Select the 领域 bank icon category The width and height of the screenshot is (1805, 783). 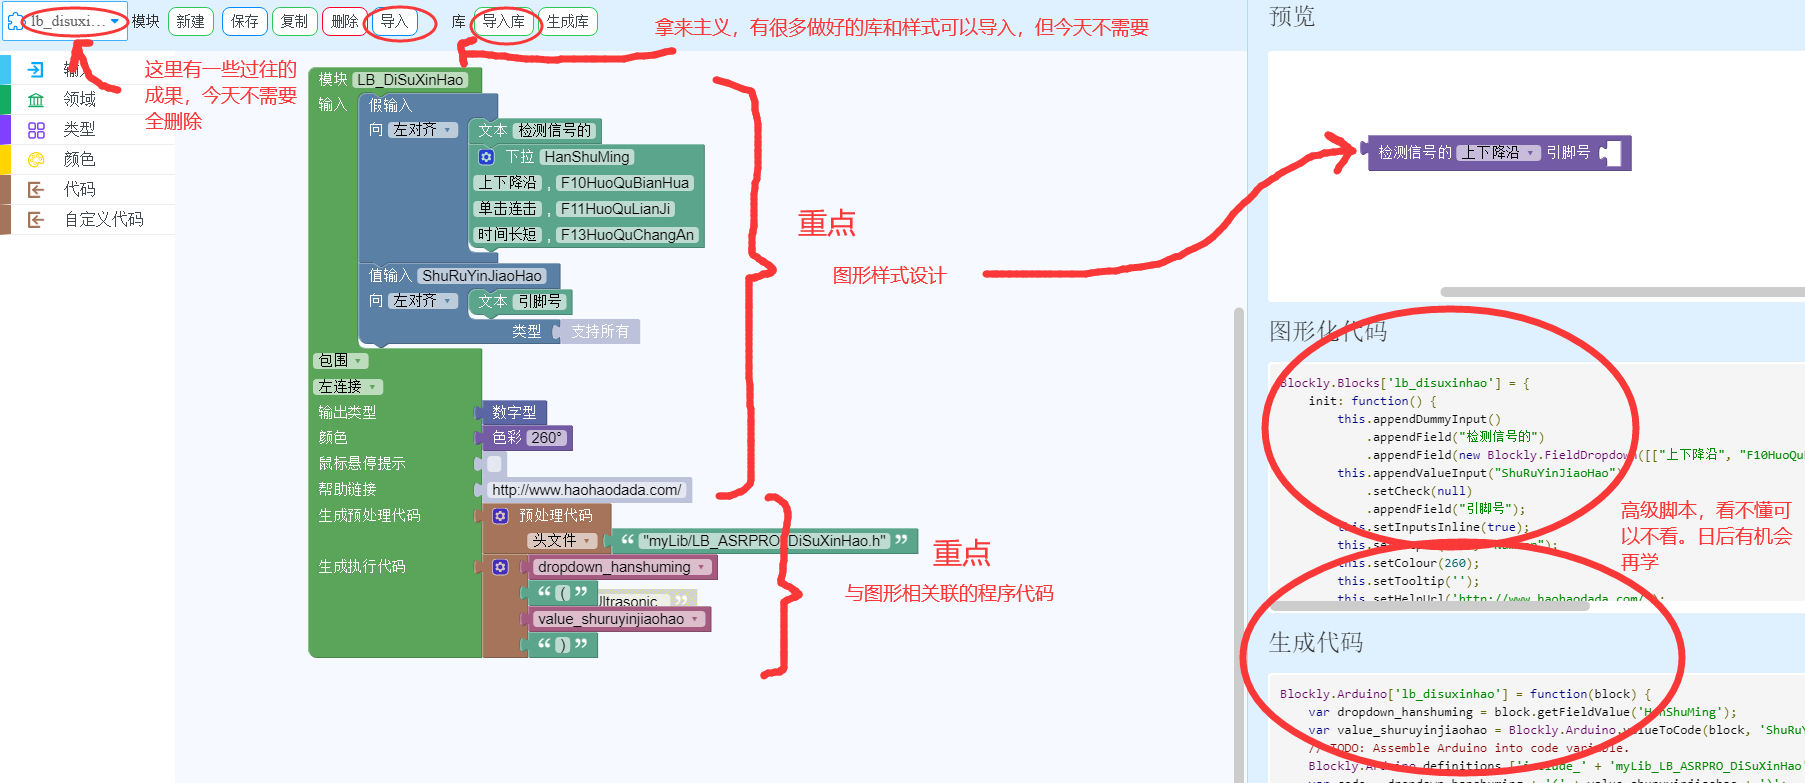(x=36, y=99)
